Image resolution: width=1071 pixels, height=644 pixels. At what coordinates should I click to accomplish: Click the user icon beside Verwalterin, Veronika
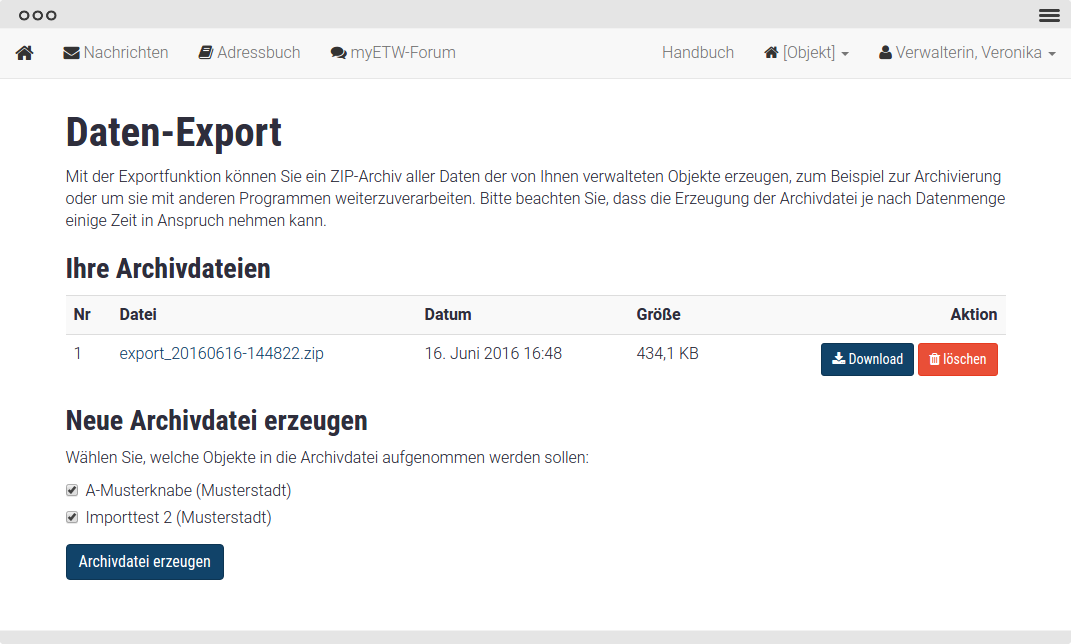(885, 53)
